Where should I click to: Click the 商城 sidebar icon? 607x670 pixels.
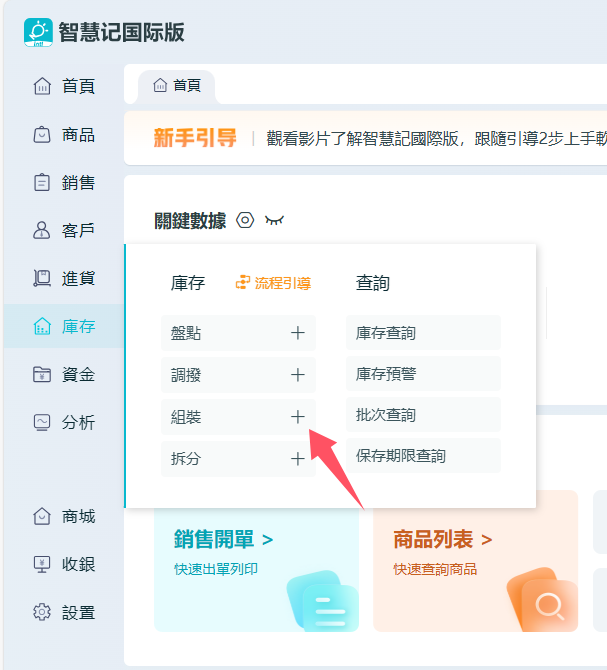click(x=42, y=516)
